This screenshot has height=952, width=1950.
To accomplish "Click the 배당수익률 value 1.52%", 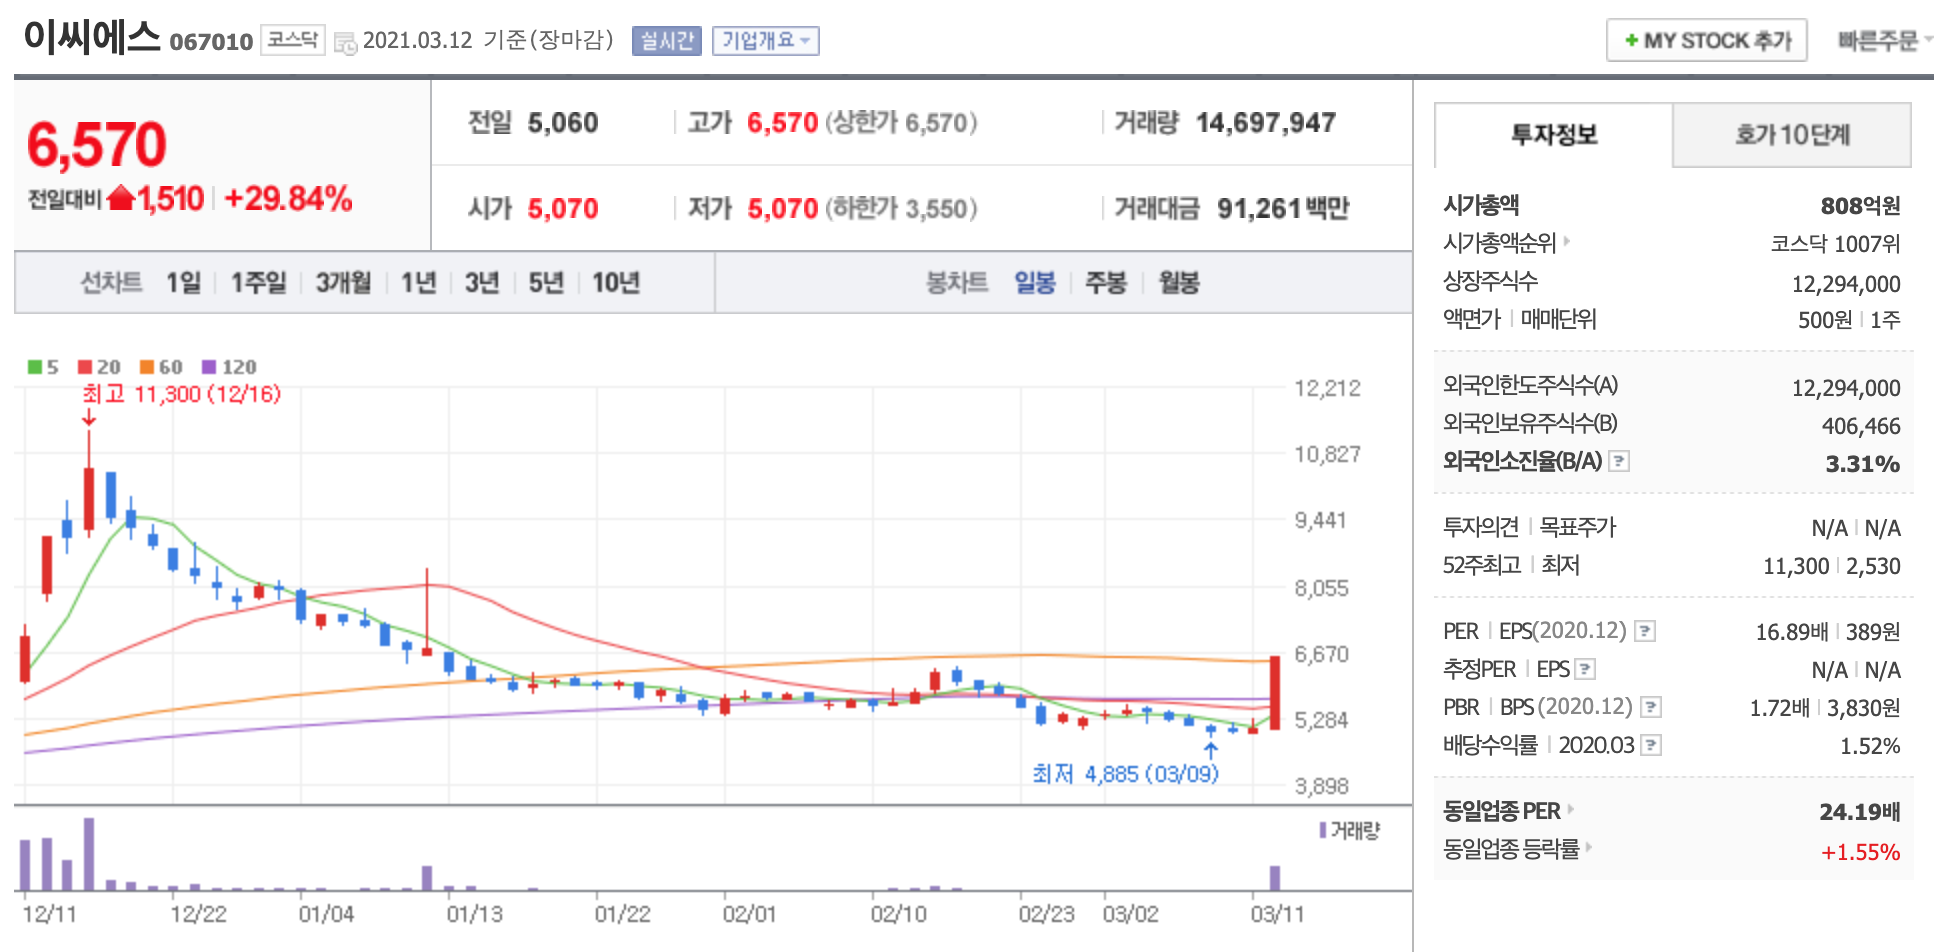I will (1870, 746).
